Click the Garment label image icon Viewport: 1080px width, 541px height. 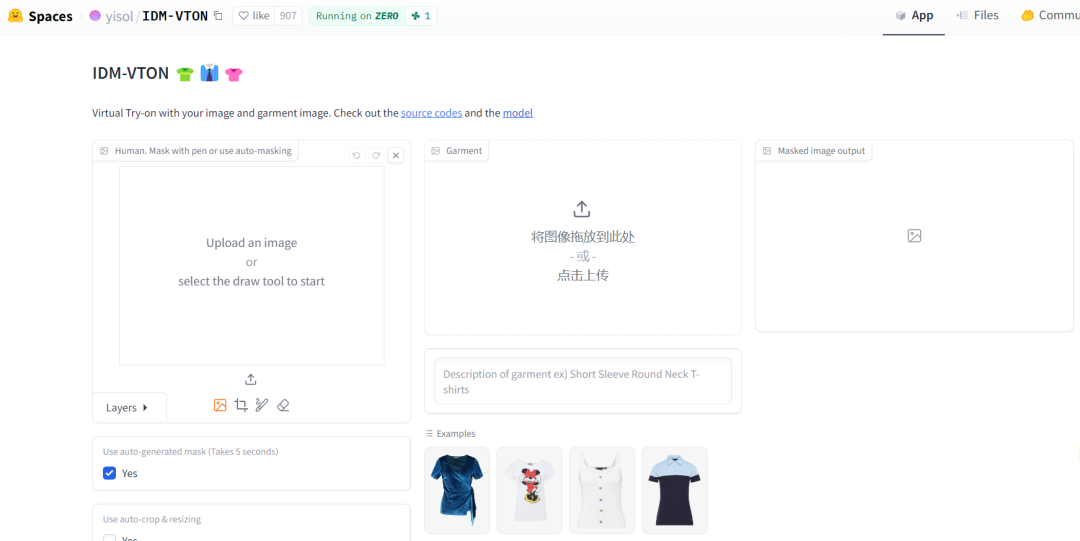[x=435, y=150]
